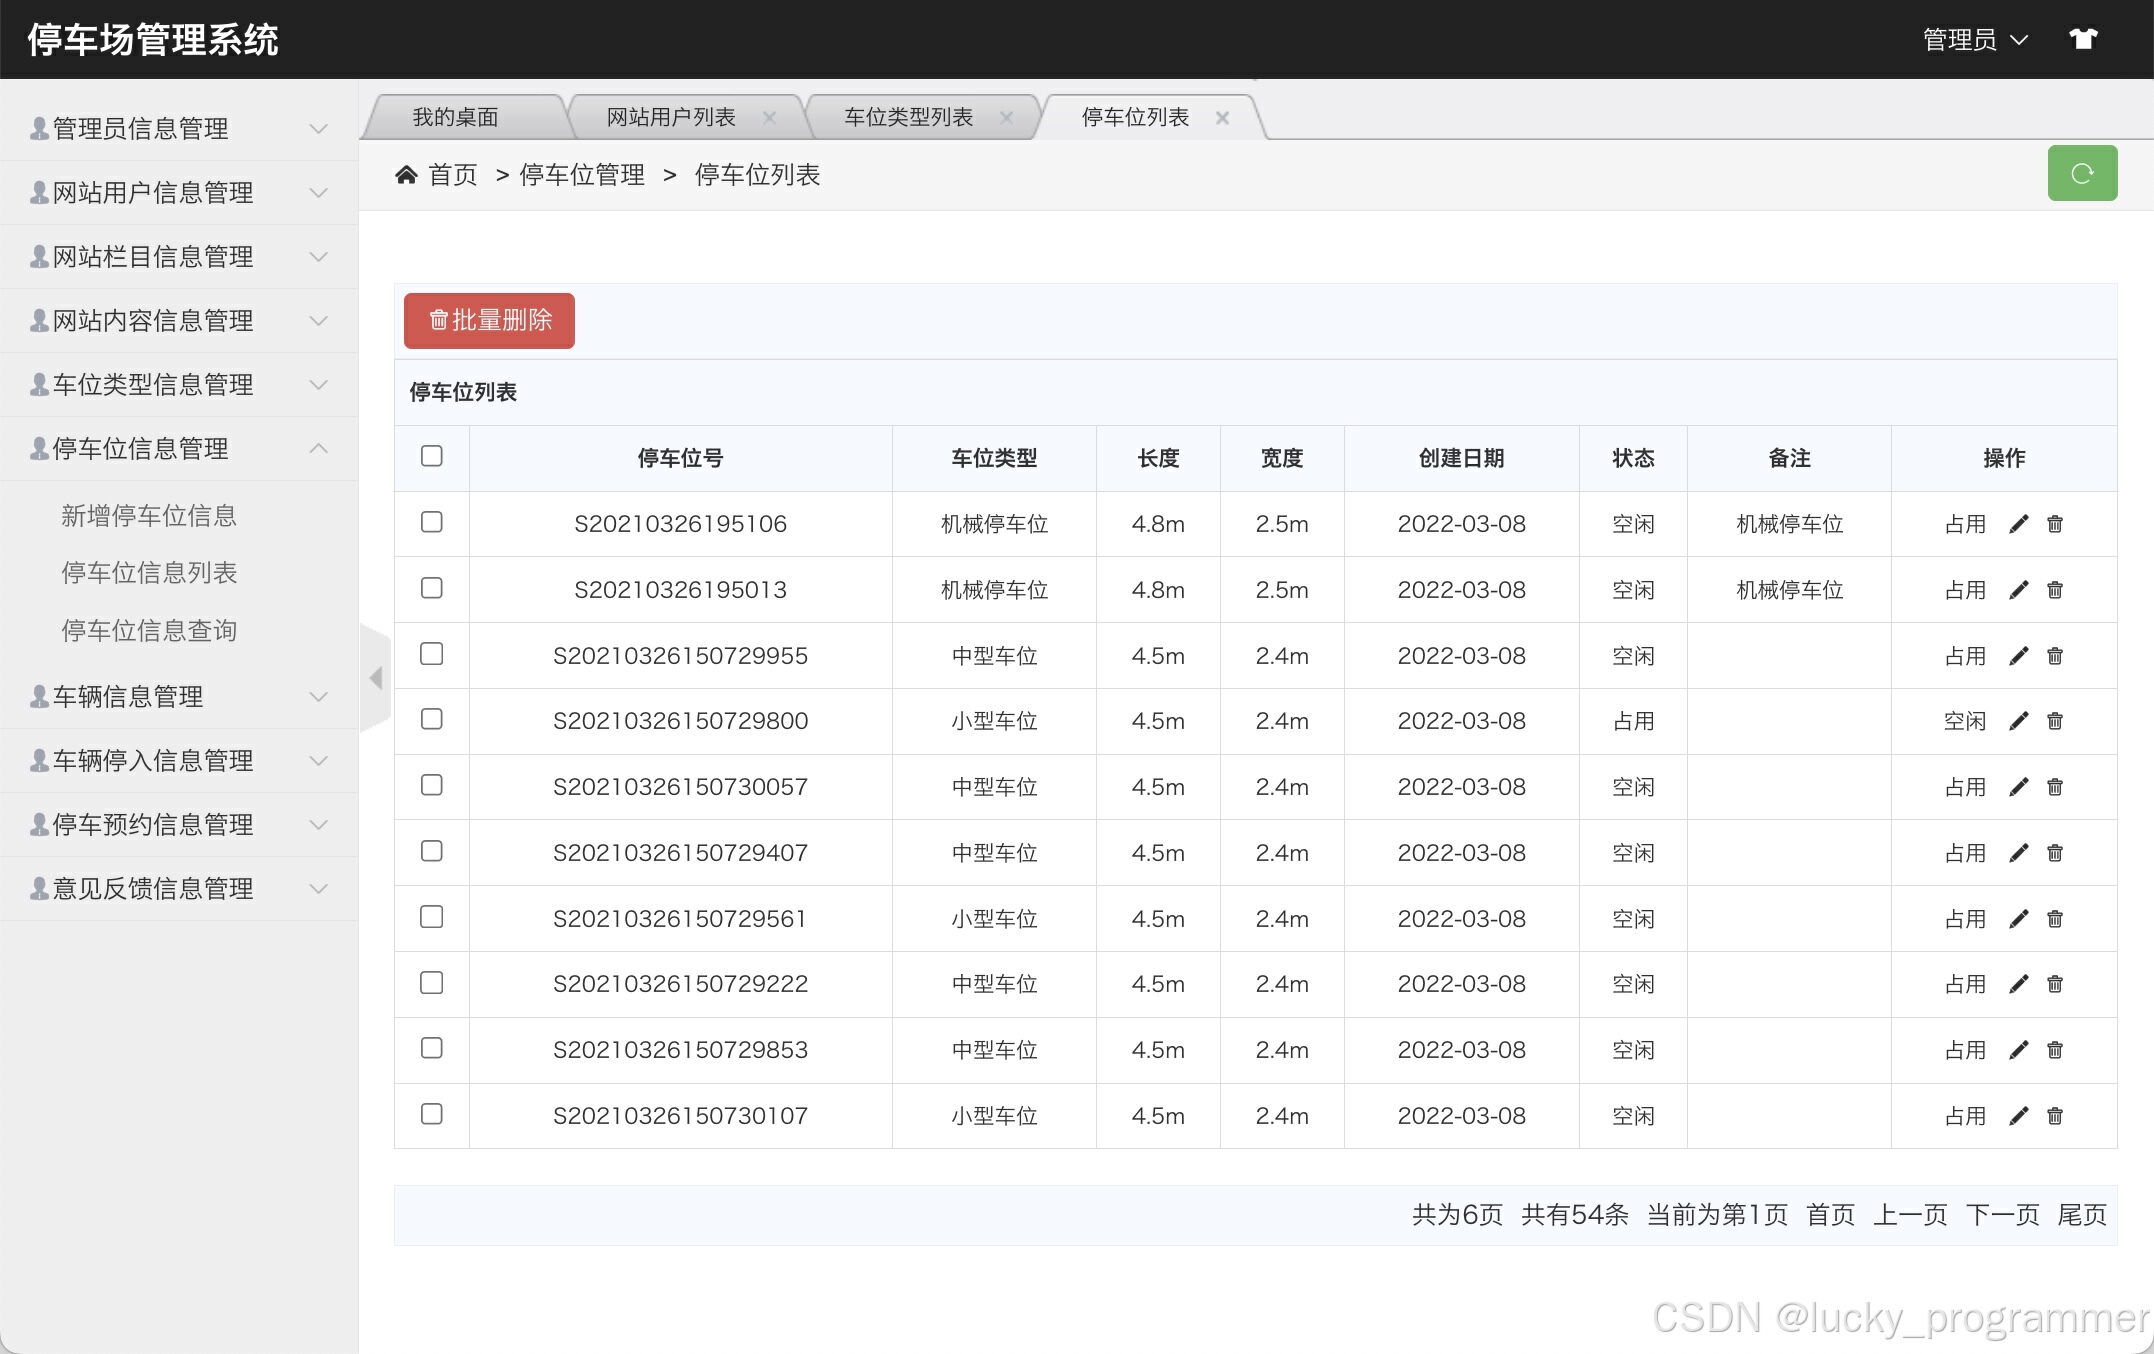Check the box for S20210326150729955
Image resolution: width=2154 pixels, height=1354 pixels.
[432, 654]
